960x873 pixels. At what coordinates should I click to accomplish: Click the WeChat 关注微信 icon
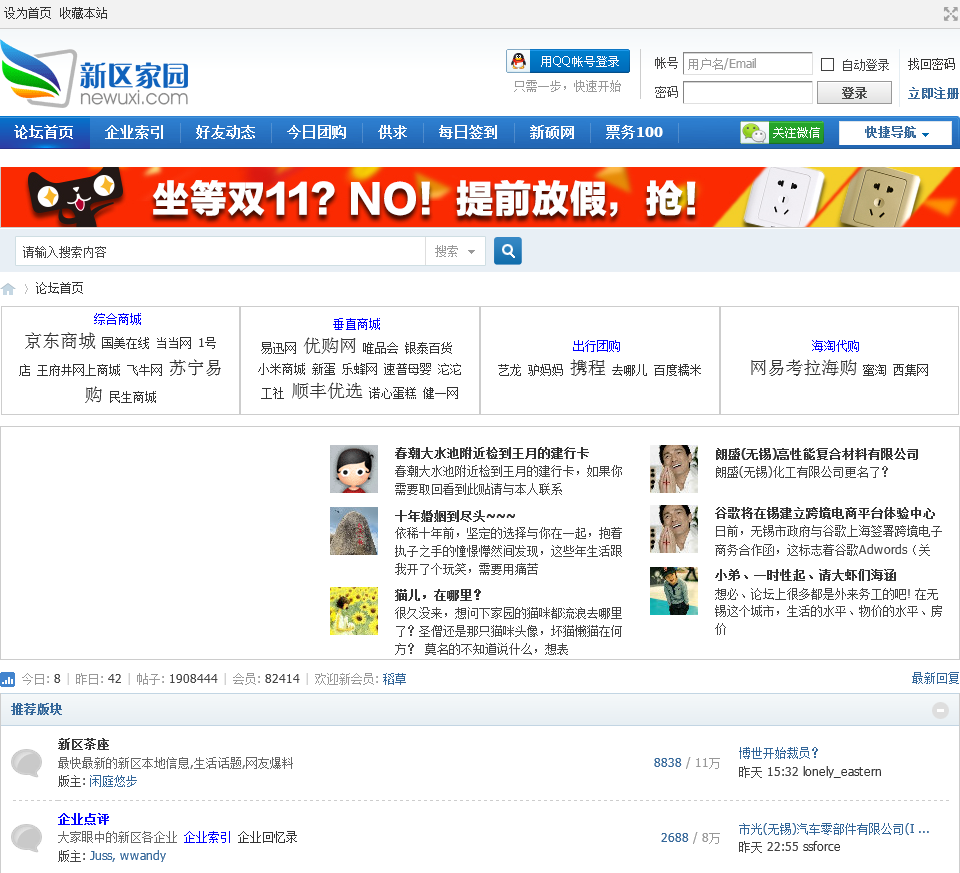[781, 132]
